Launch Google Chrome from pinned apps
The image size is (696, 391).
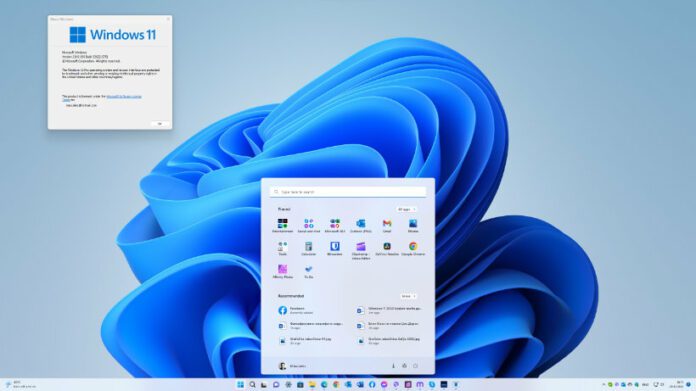413,249
